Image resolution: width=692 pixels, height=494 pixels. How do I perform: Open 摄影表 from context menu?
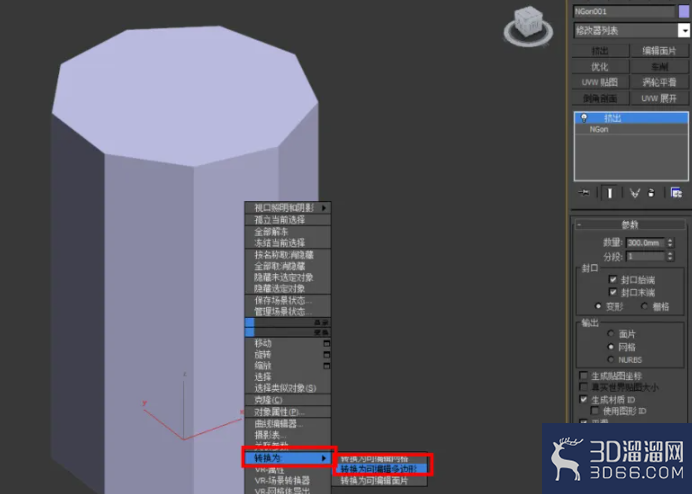(x=288, y=435)
